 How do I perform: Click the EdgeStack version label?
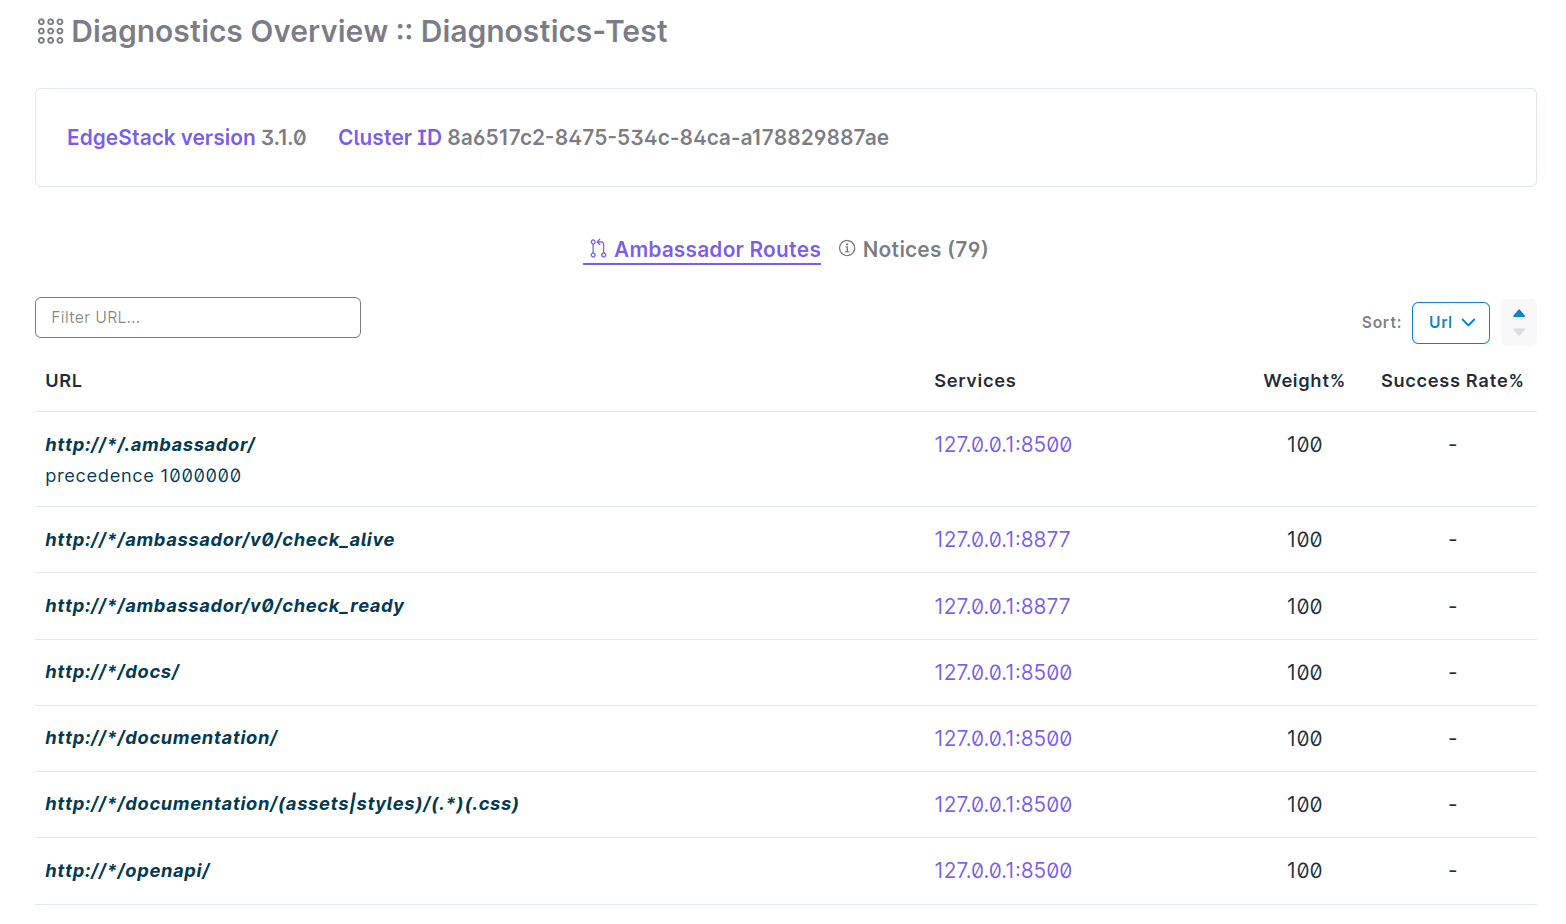pyautogui.click(x=161, y=138)
